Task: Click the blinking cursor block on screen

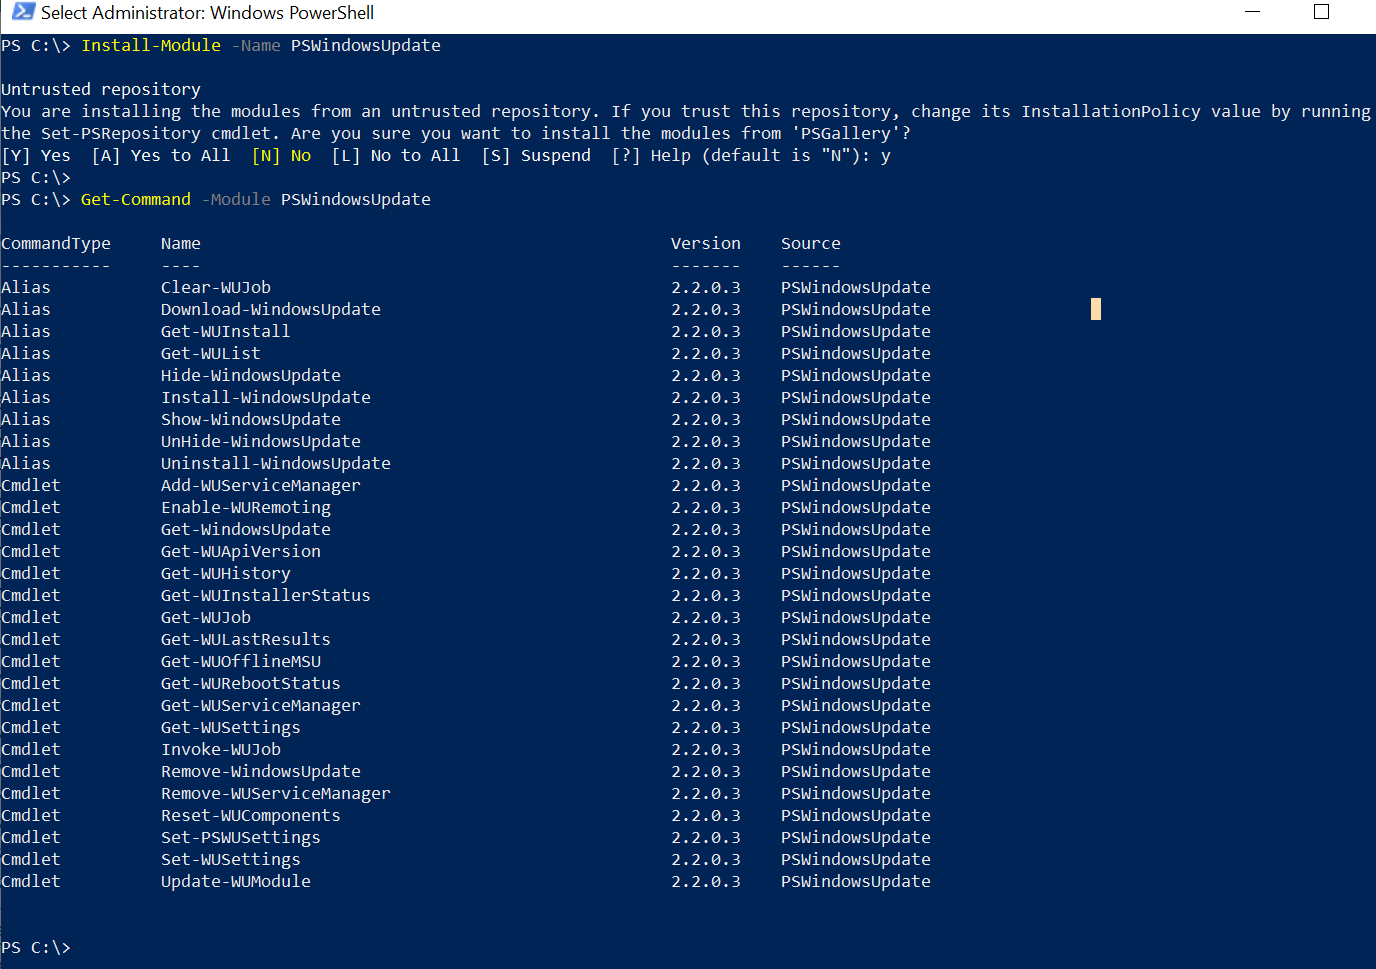Action: (1095, 309)
